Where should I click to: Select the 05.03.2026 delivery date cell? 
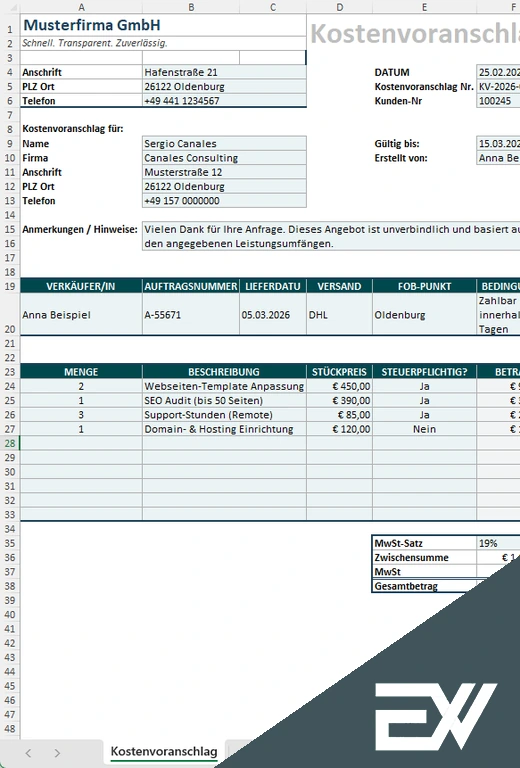pyautogui.click(x=273, y=315)
